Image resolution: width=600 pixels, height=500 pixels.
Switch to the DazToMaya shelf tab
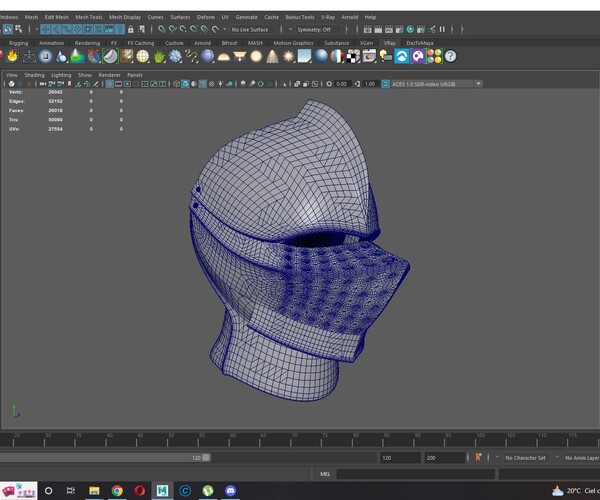click(x=420, y=43)
